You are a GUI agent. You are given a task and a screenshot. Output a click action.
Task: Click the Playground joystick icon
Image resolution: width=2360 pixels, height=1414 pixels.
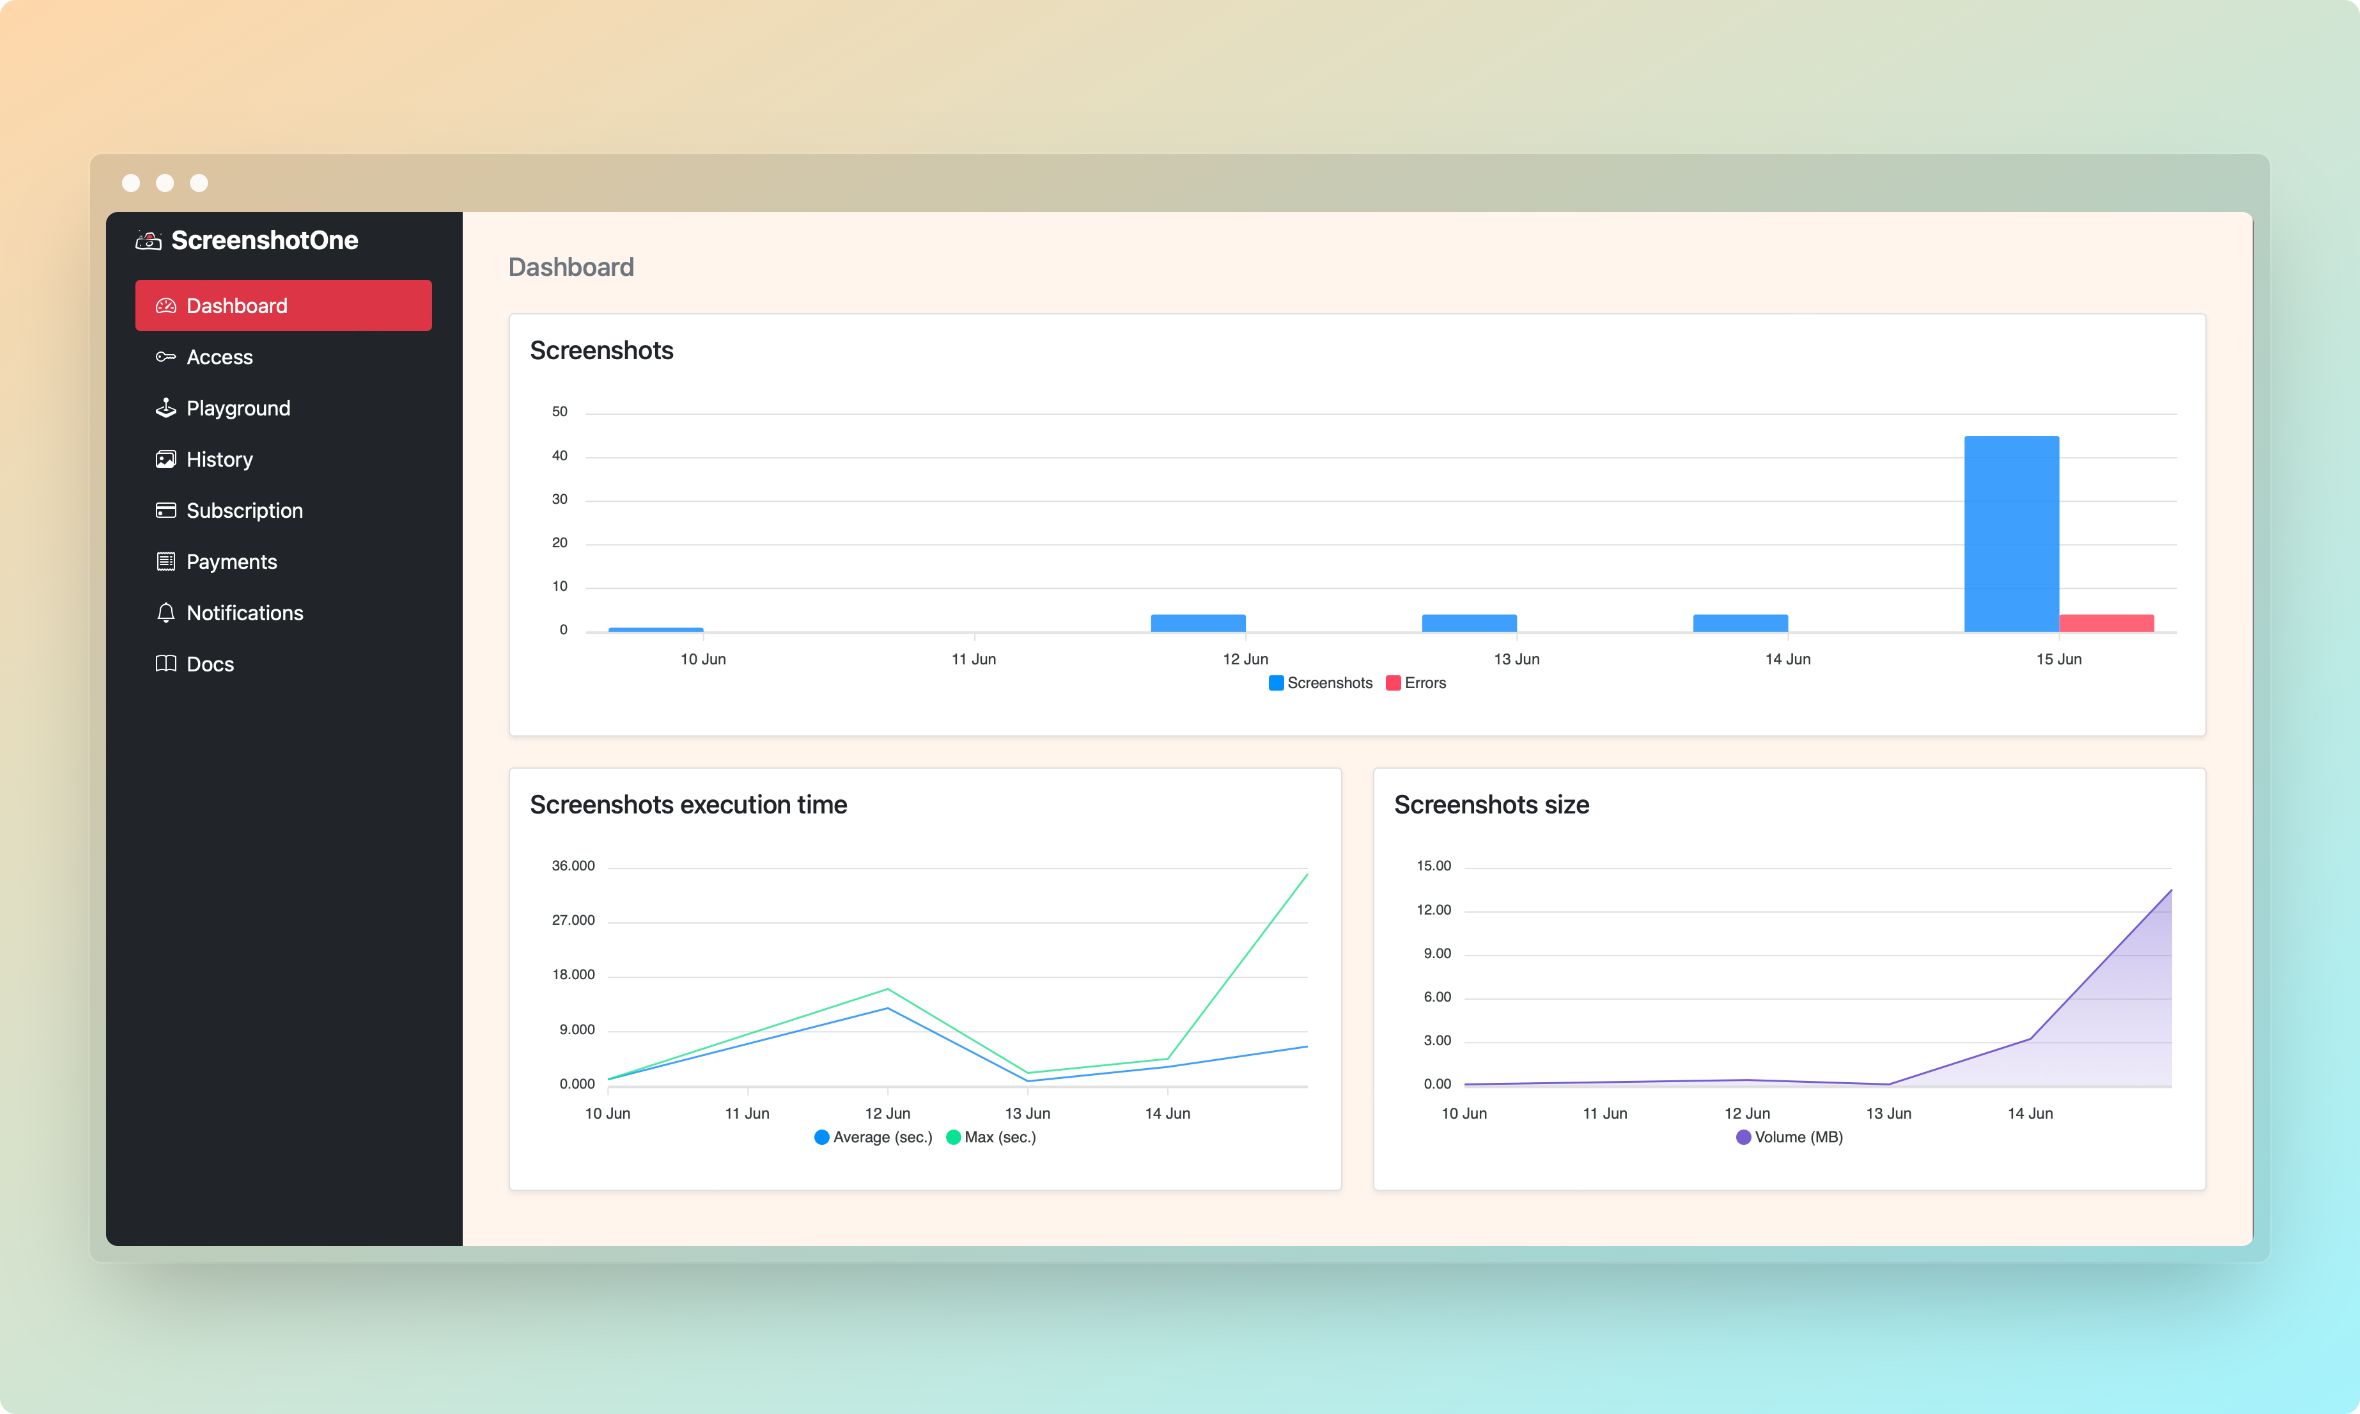pyautogui.click(x=166, y=408)
